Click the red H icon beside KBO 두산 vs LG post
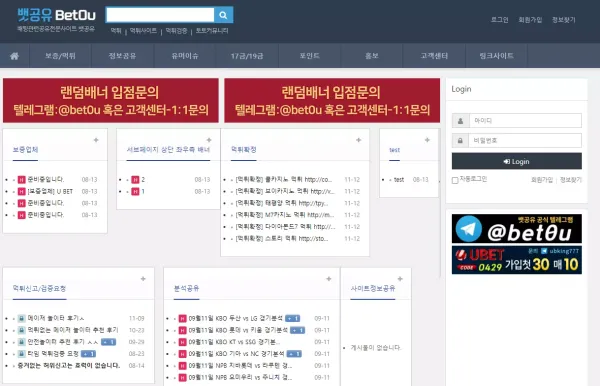The width and height of the screenshot is (600, 386). coord(183,318)
